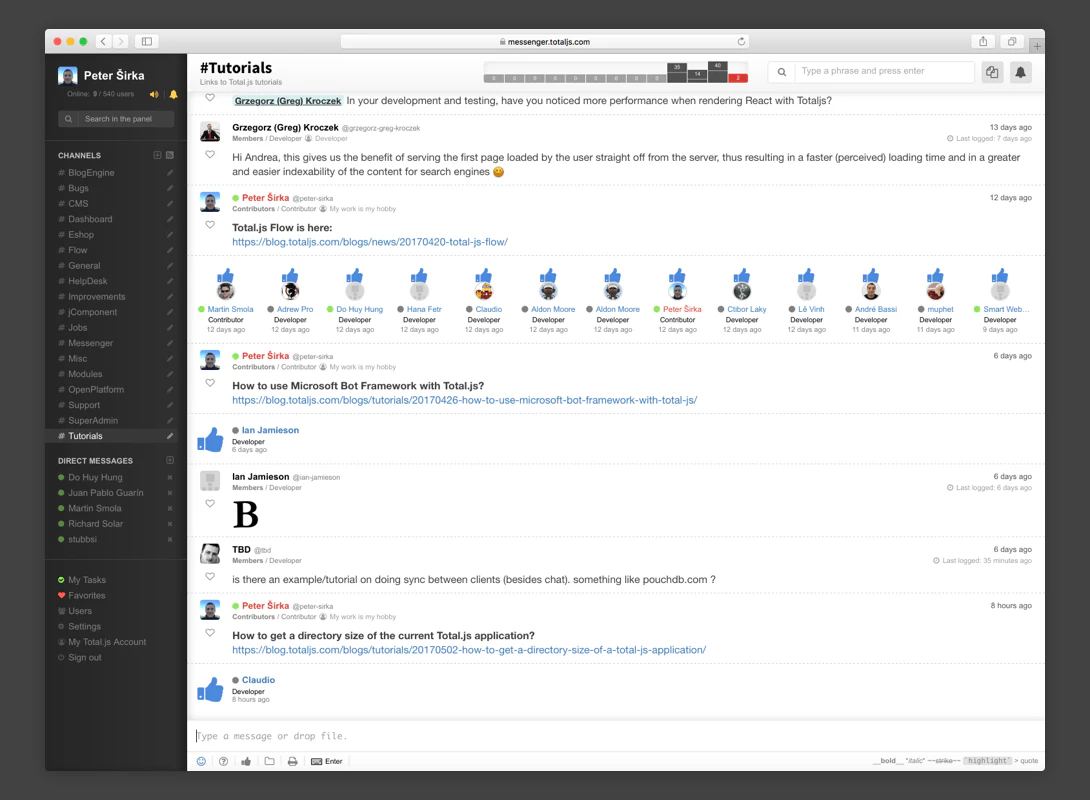1090x800 pixels.
Task: Add a new direct message with plus icon
Action: pyautogui.click(x=170, y=460)
